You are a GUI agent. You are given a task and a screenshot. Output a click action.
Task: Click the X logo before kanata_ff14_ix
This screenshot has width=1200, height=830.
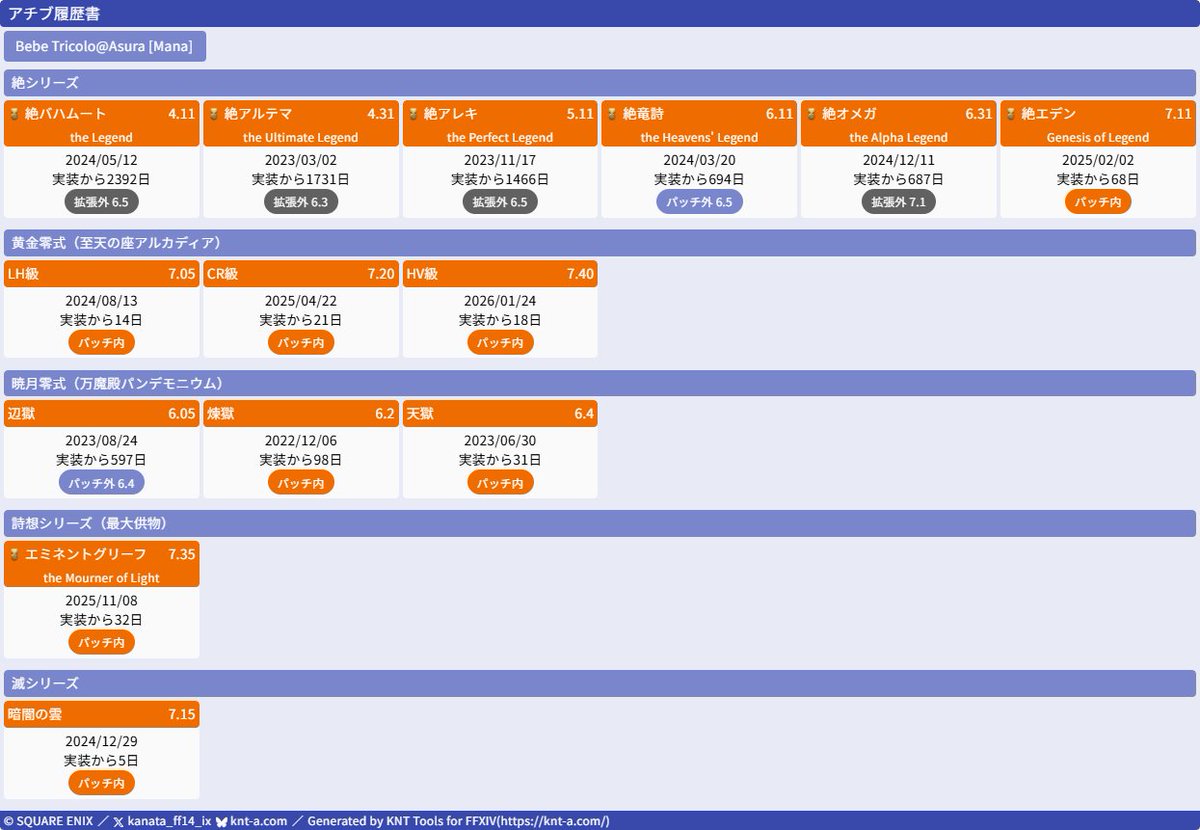[119, 821]
